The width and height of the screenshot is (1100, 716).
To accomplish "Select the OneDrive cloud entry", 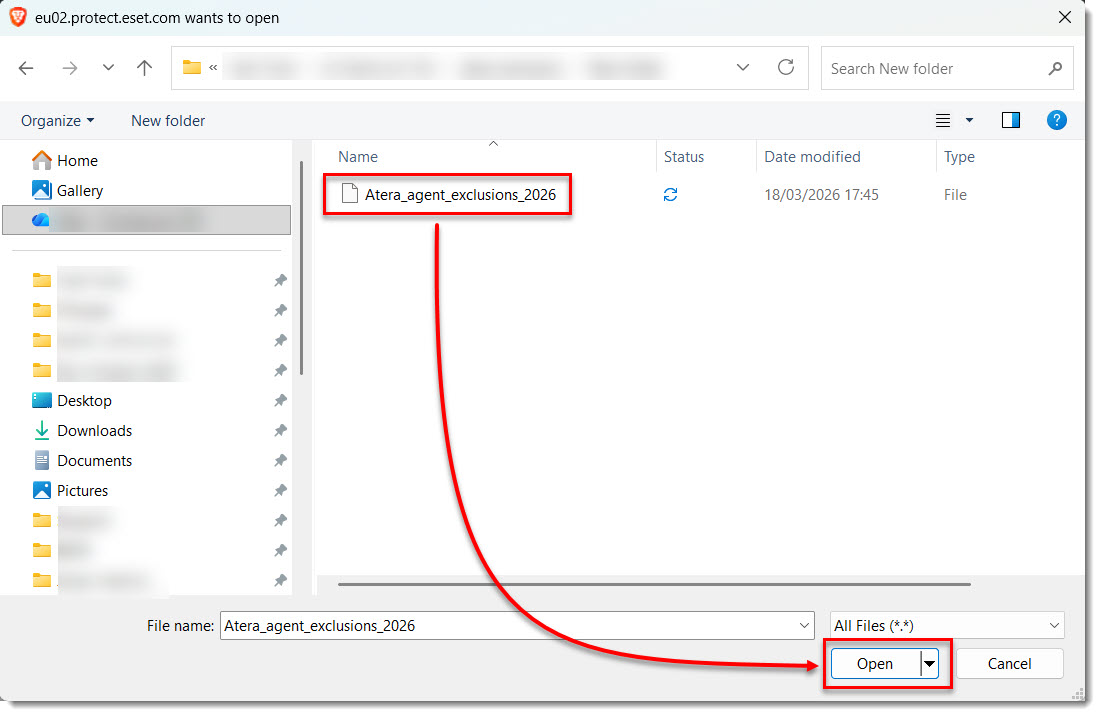I will [x=147, y=220].
